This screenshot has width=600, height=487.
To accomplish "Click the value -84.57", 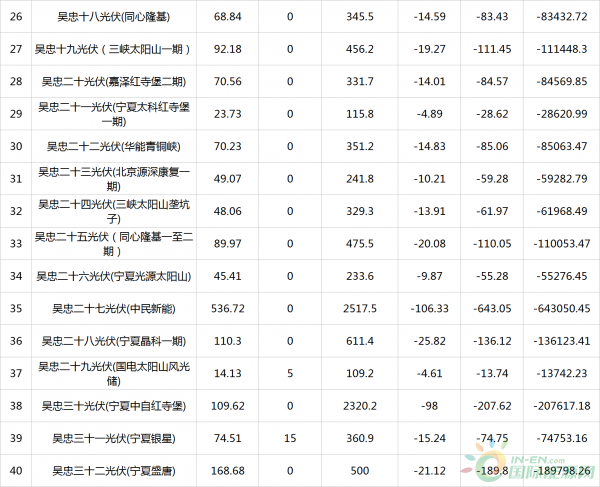I will click(x=492, y=81).
